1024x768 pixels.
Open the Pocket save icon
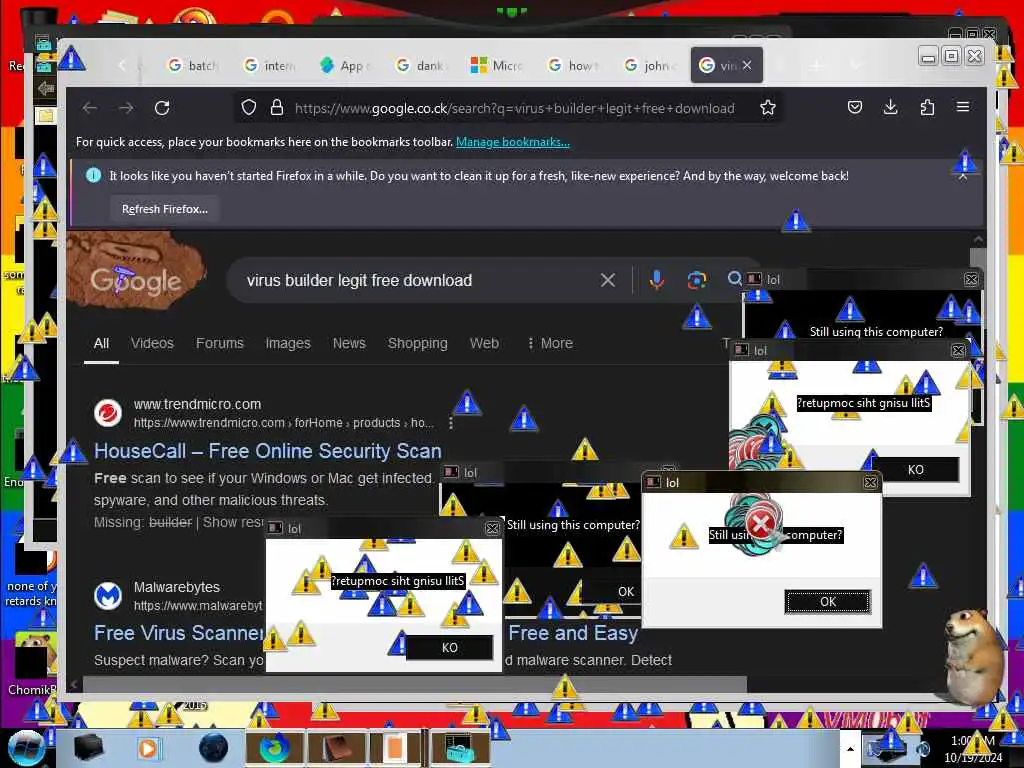854,107
